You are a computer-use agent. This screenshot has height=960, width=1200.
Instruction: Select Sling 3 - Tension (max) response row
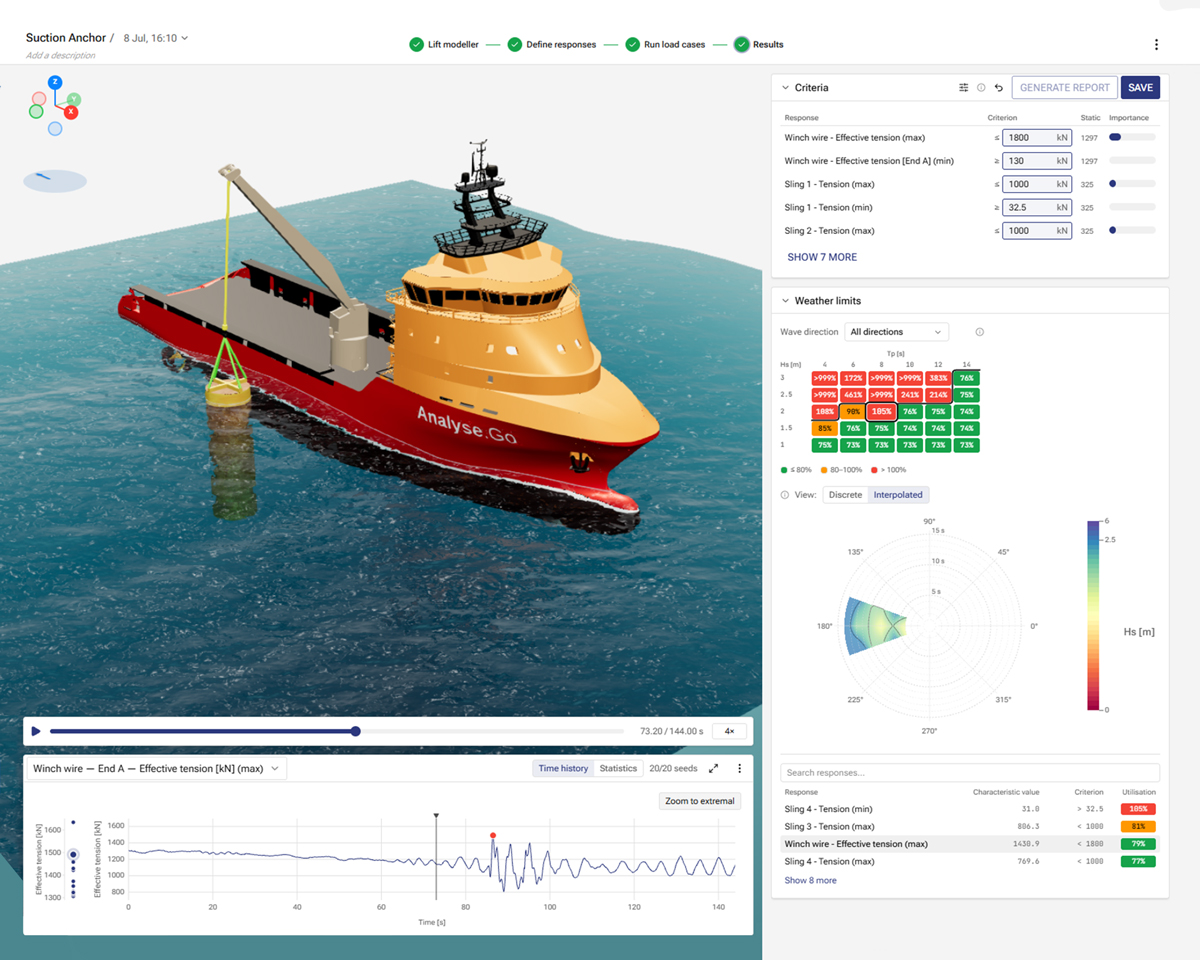point(970,827)
